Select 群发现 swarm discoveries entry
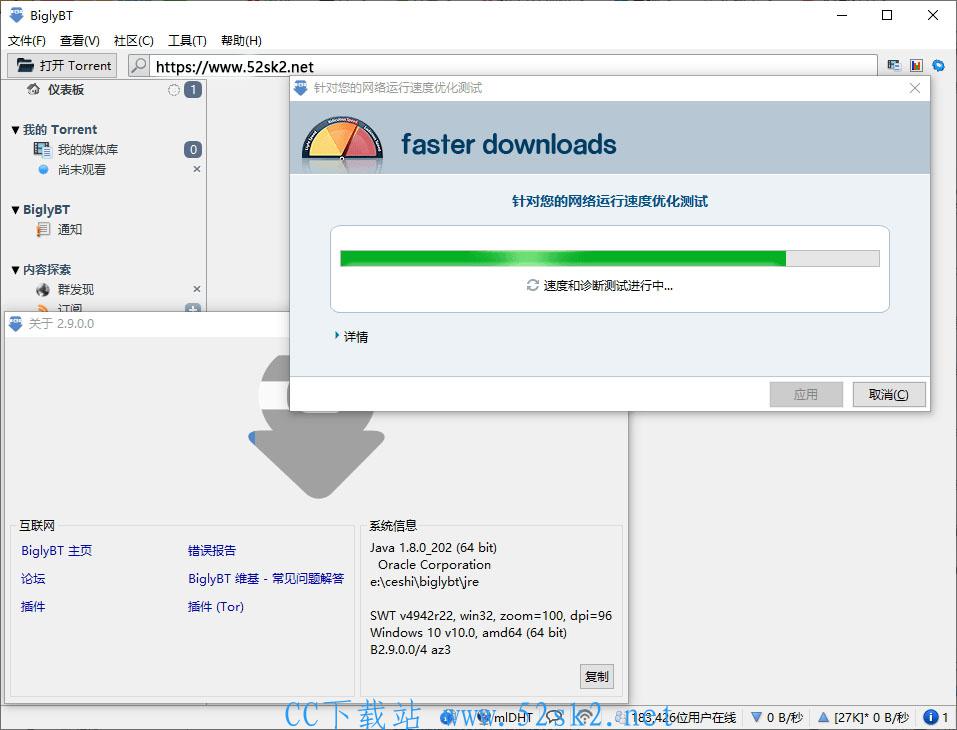 [76, 289]
